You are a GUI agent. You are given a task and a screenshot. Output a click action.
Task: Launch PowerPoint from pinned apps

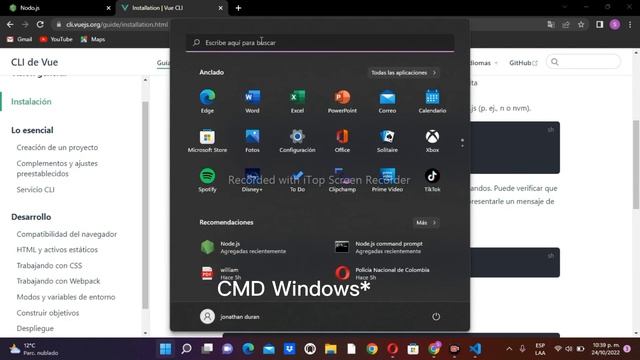(342, 101)
